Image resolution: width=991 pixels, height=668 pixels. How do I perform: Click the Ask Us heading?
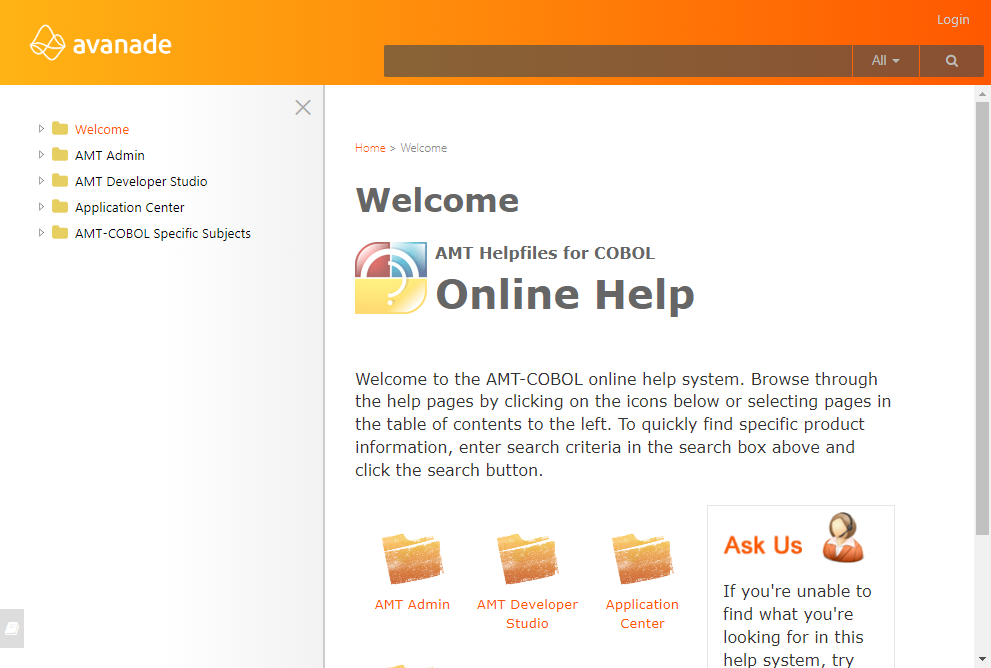click(763, 545)
